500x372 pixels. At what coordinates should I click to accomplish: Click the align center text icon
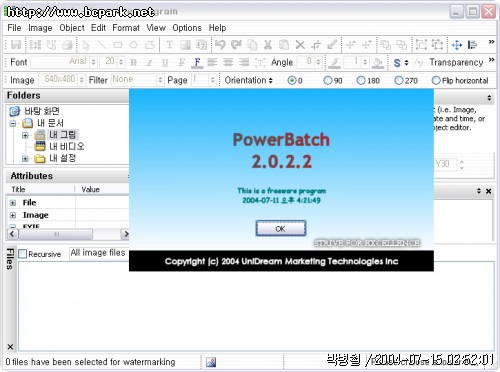[x=228, y=62]
